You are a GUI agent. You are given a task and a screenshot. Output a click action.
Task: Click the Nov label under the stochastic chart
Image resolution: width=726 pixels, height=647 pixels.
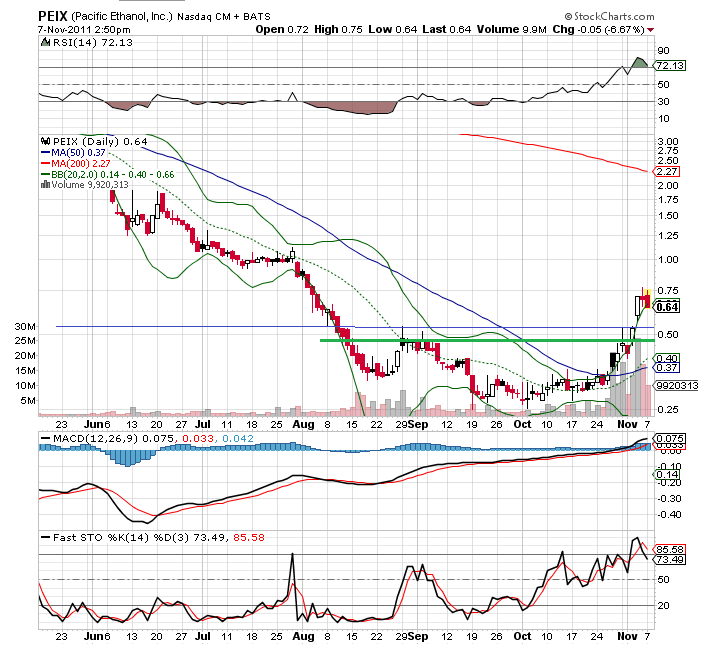pyautogui.click(x=627, y=636)
